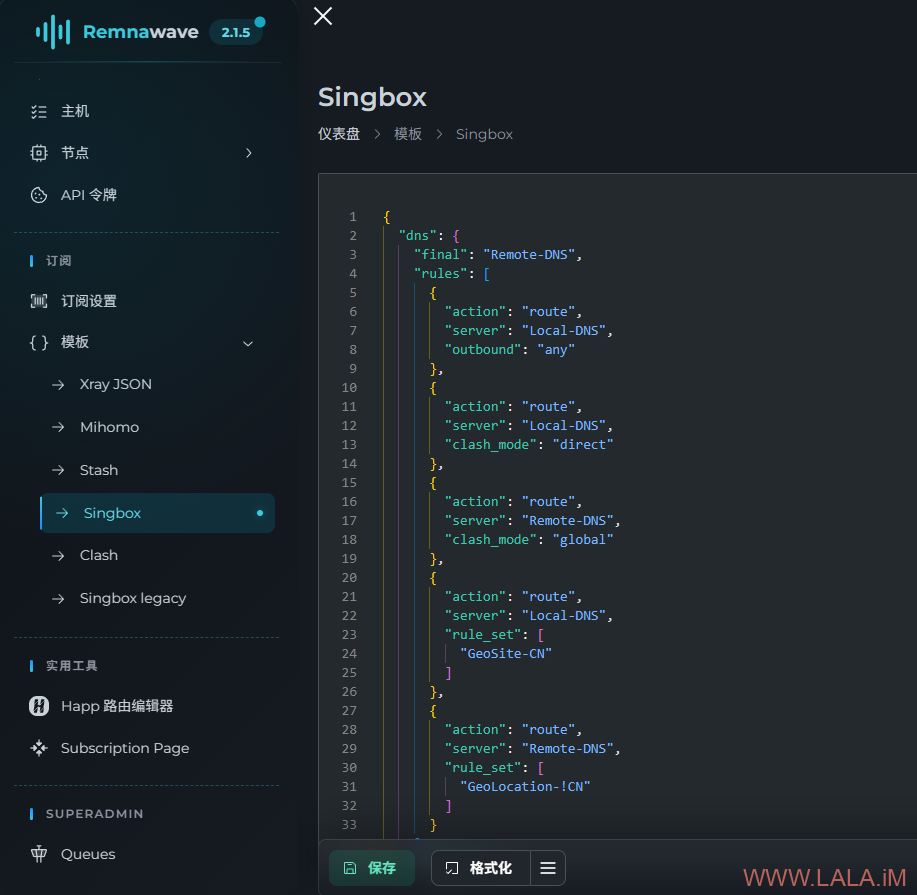Save the template with 保存 button

(372, 868)
